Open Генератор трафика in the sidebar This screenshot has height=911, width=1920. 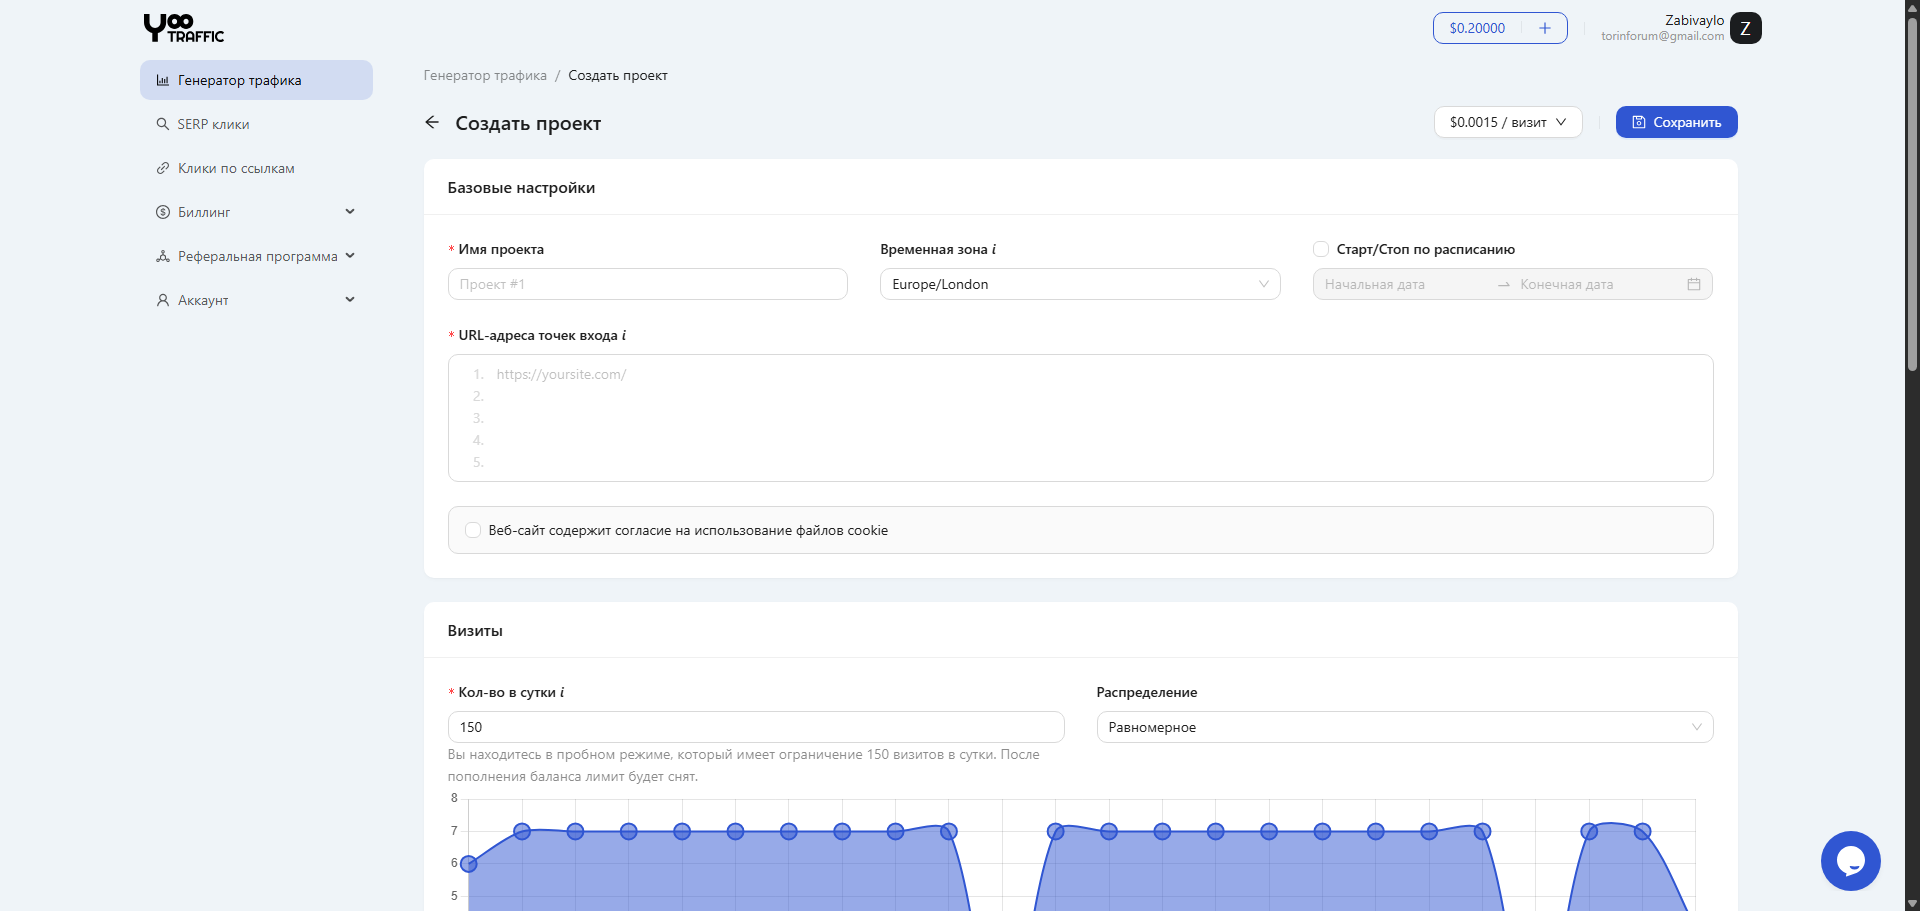click(256, 80)
